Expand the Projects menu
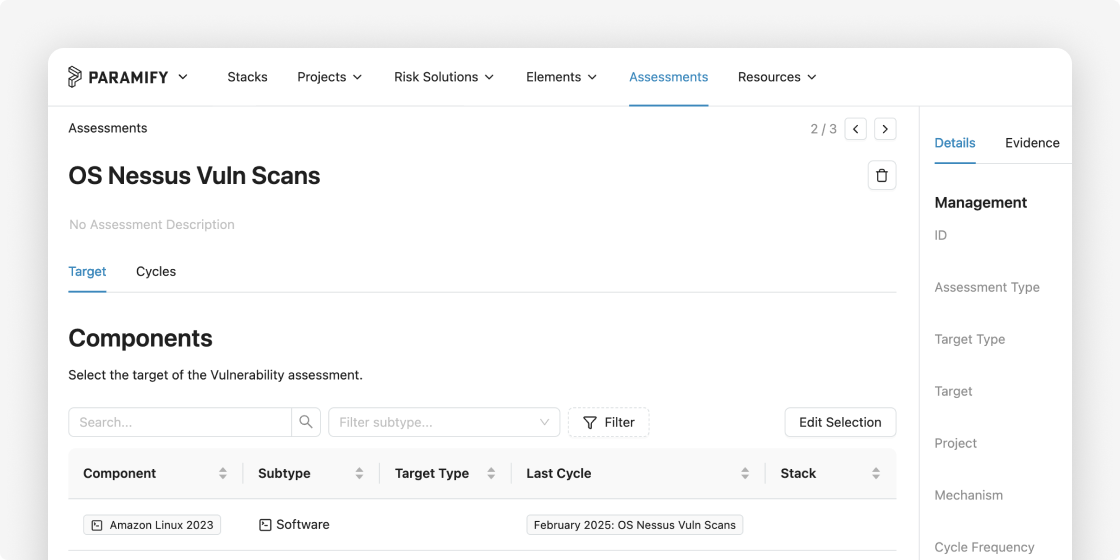This screenshot has width=1120, height=560. click(329, 77)
